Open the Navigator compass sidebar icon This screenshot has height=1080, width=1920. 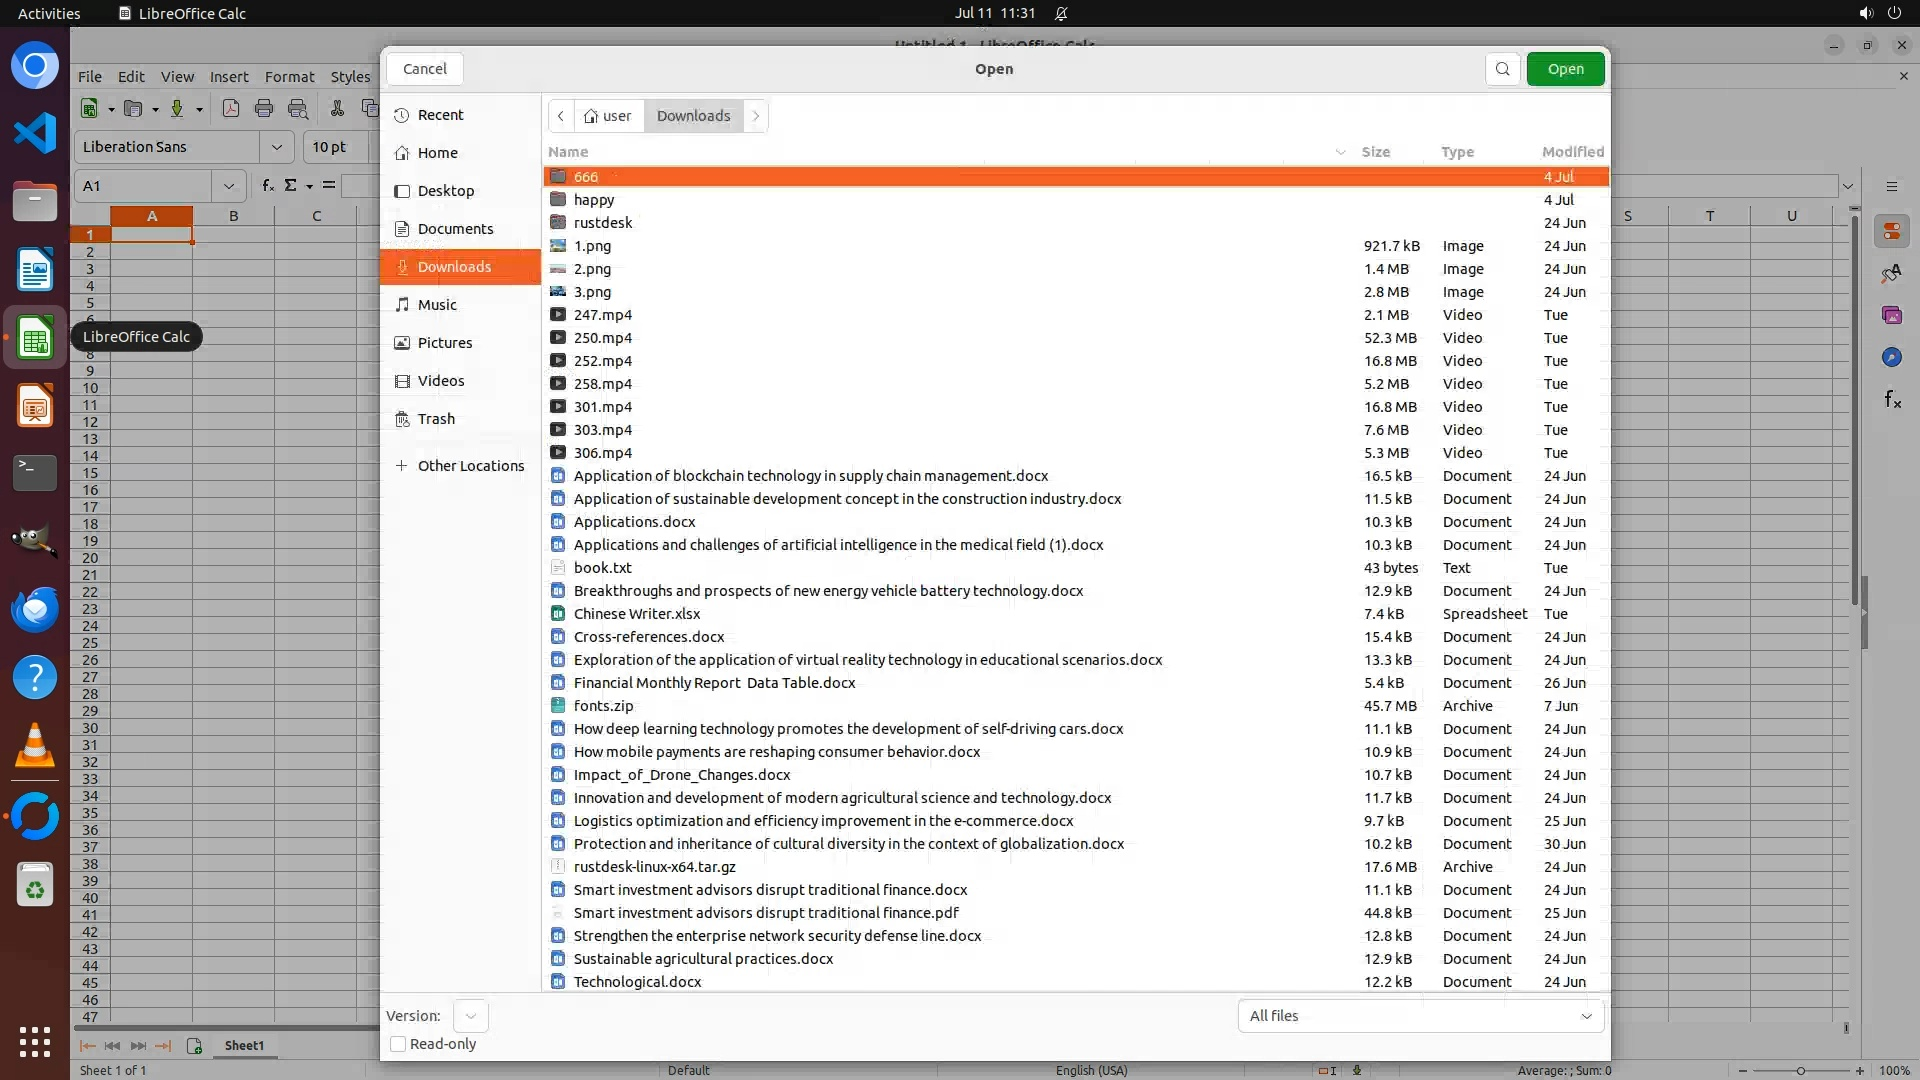(1891, 358)
